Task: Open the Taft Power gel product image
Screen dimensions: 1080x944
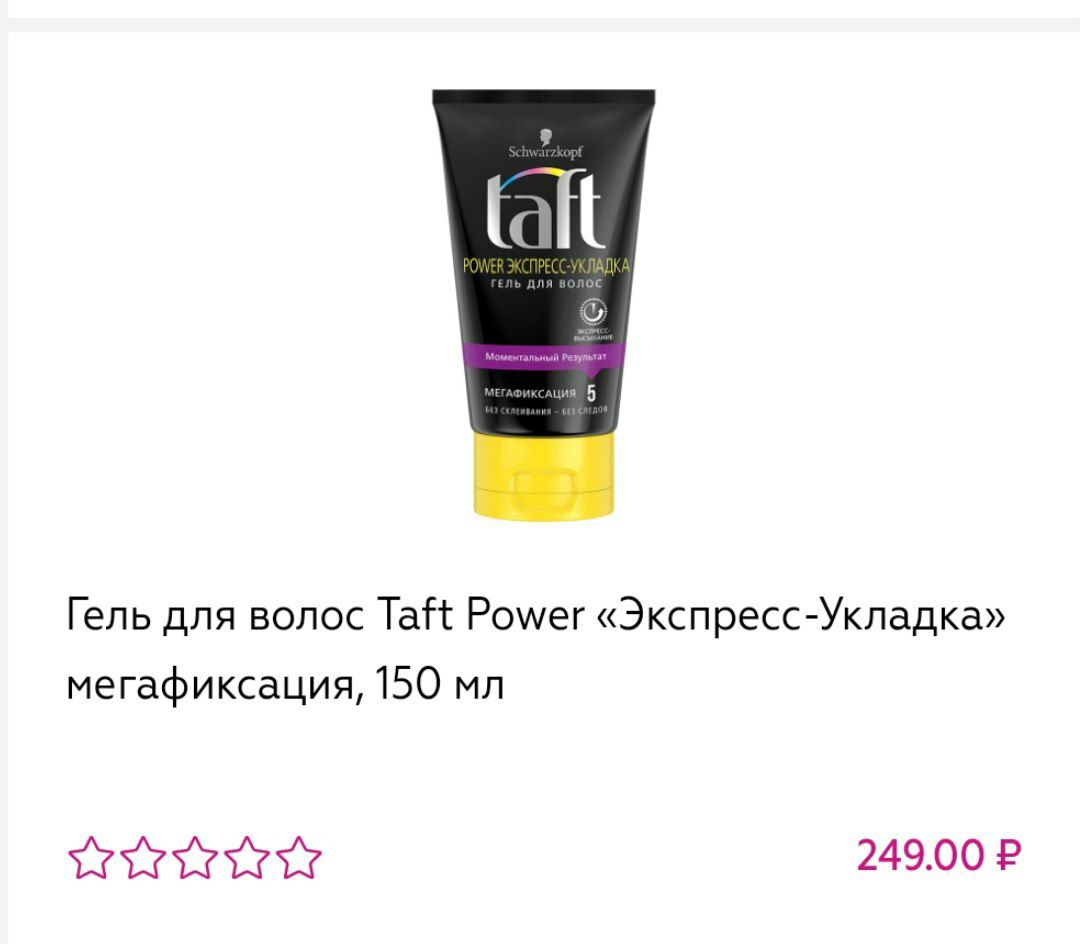Action: (x=543, y=305)
